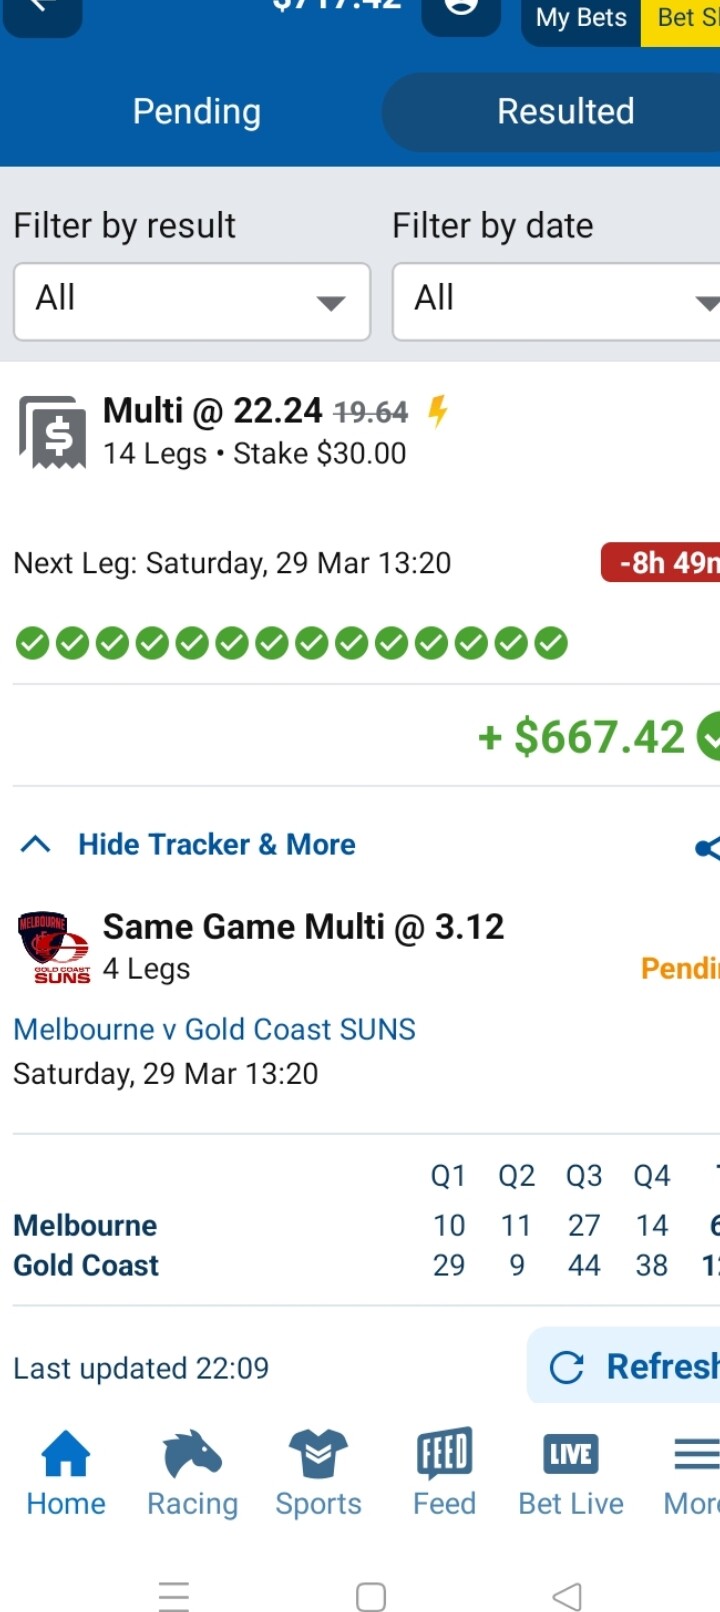Viewport: 720px width, 1612px height.
Task: Open the Filter by date dropdown
Action: point(556,301)
